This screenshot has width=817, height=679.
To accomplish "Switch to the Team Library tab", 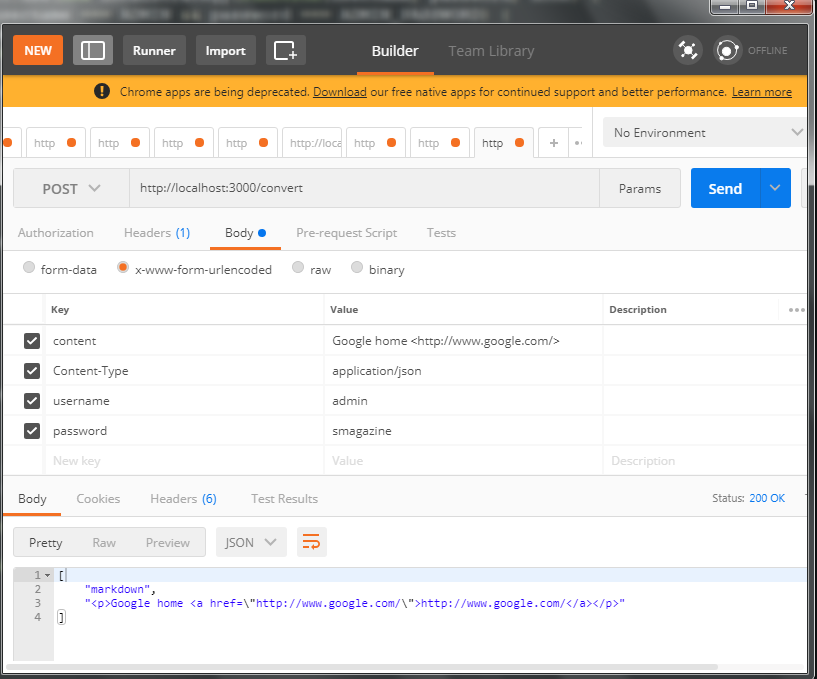I will 491,51.
